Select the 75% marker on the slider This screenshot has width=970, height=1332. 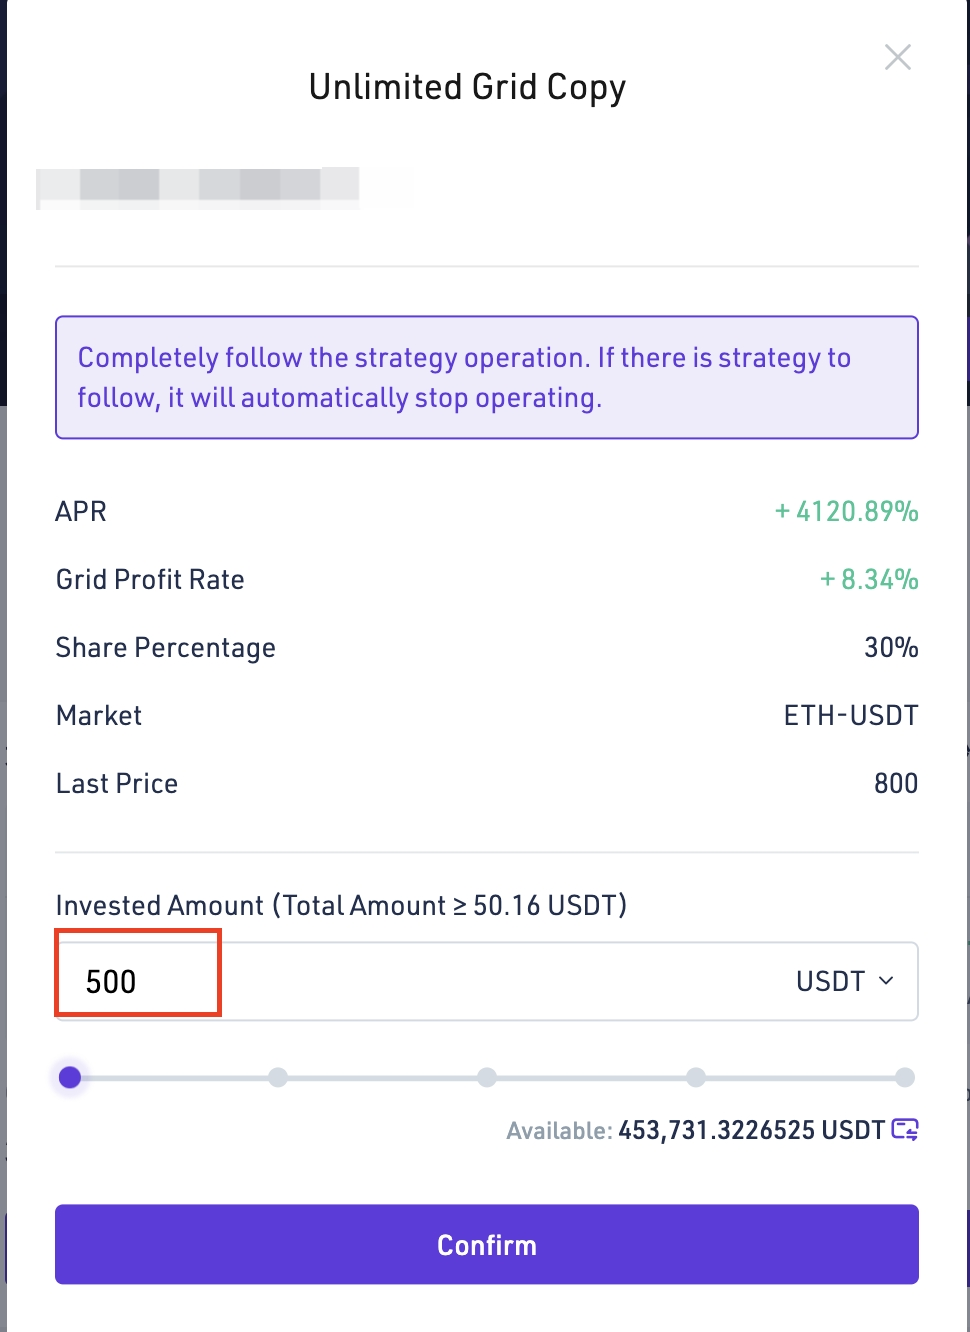[696, 1077]
